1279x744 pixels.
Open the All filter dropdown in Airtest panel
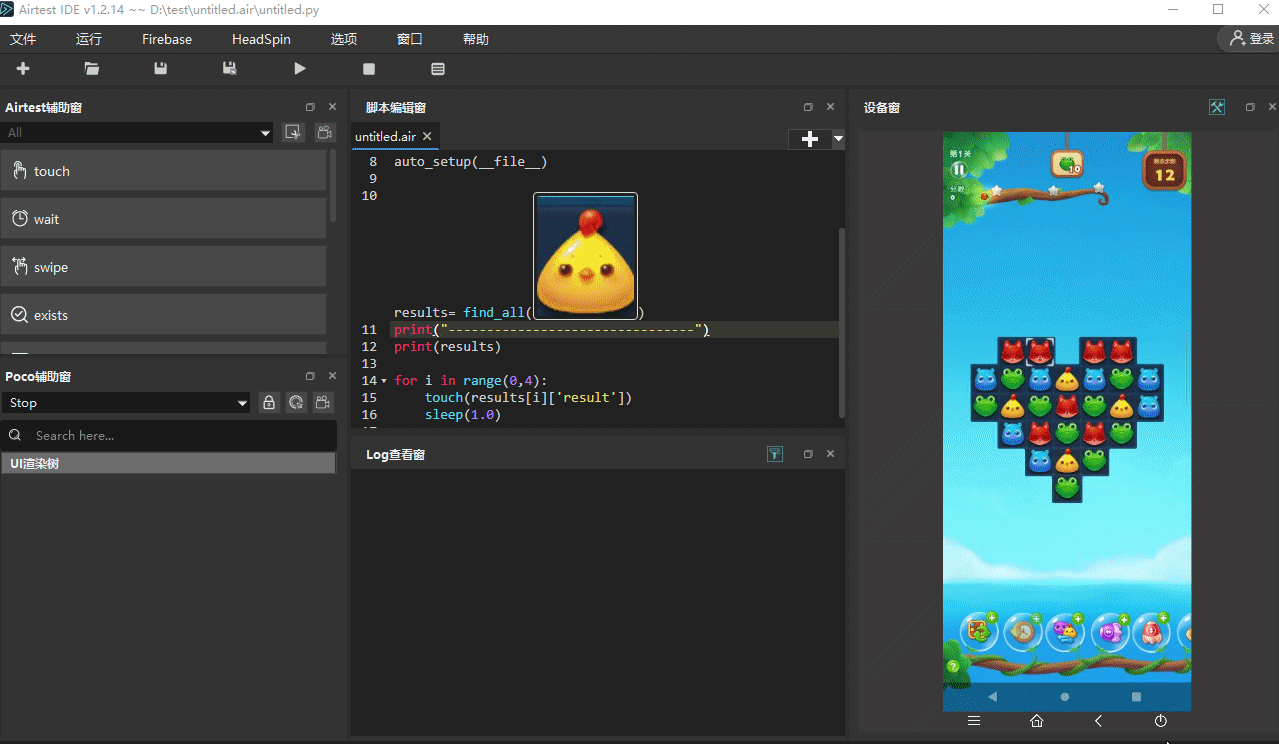[x=138, y=132]
